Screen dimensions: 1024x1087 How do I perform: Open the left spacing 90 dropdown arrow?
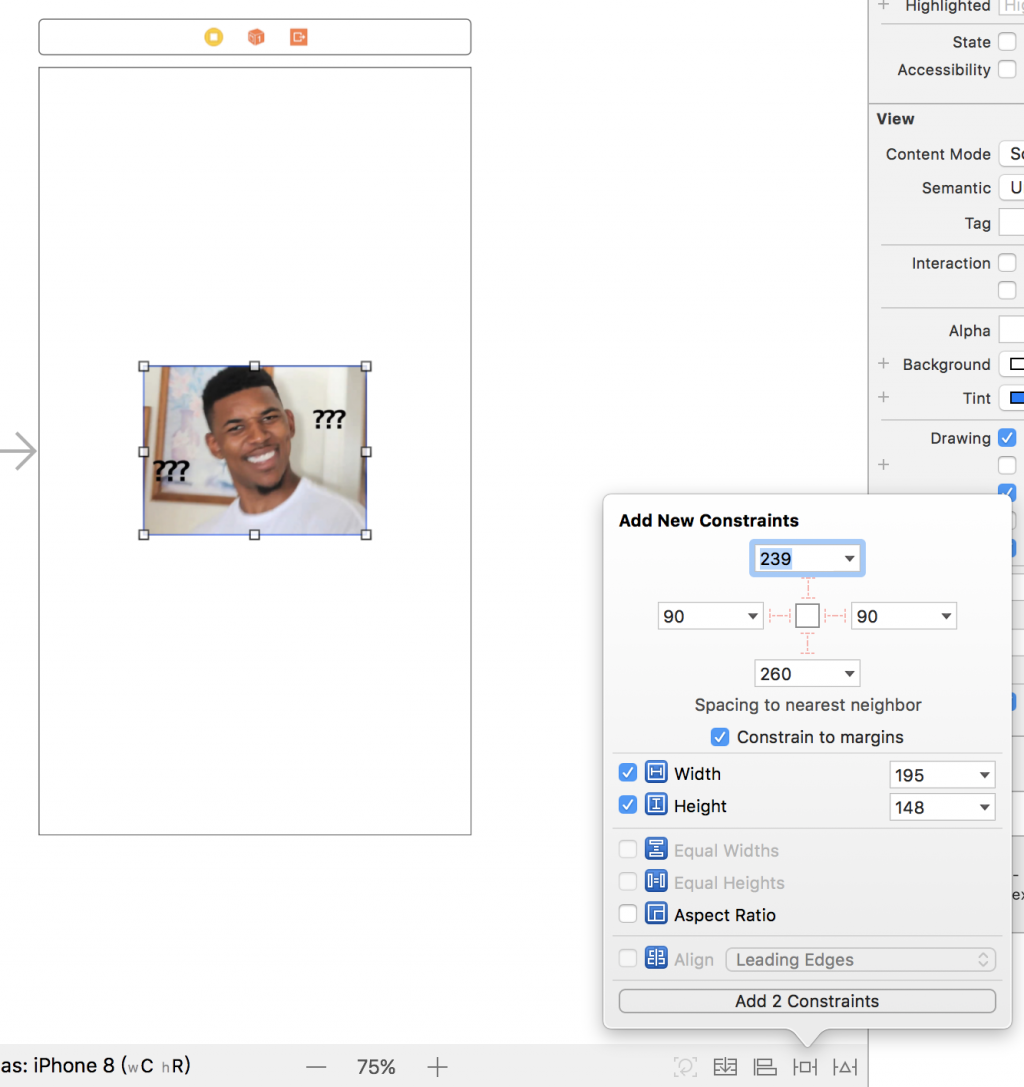[752, 616]
